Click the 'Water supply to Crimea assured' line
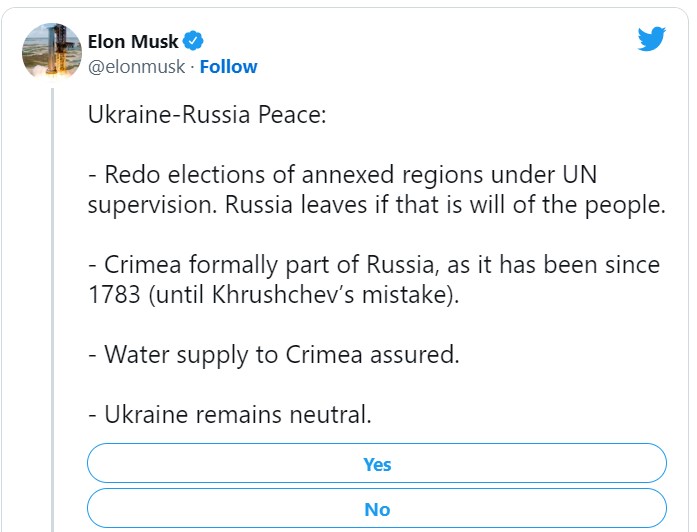The height and width of the screenshot is (532, 697). pyautogui.click(x=273, y=355)
